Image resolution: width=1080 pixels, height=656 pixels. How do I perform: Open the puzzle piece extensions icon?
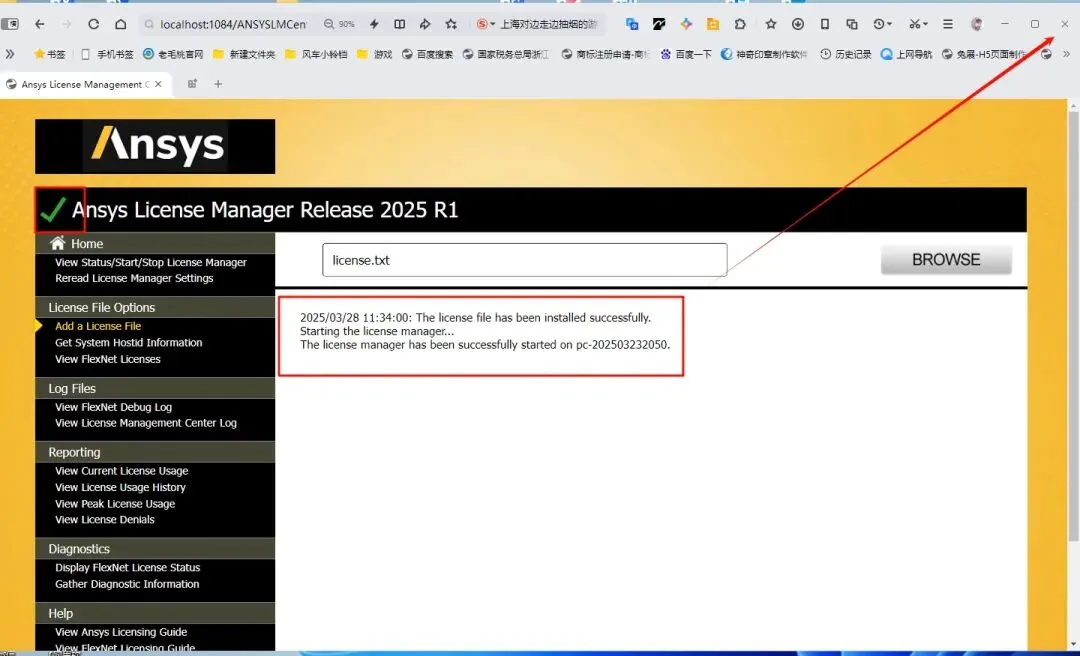tap(740, 24)
